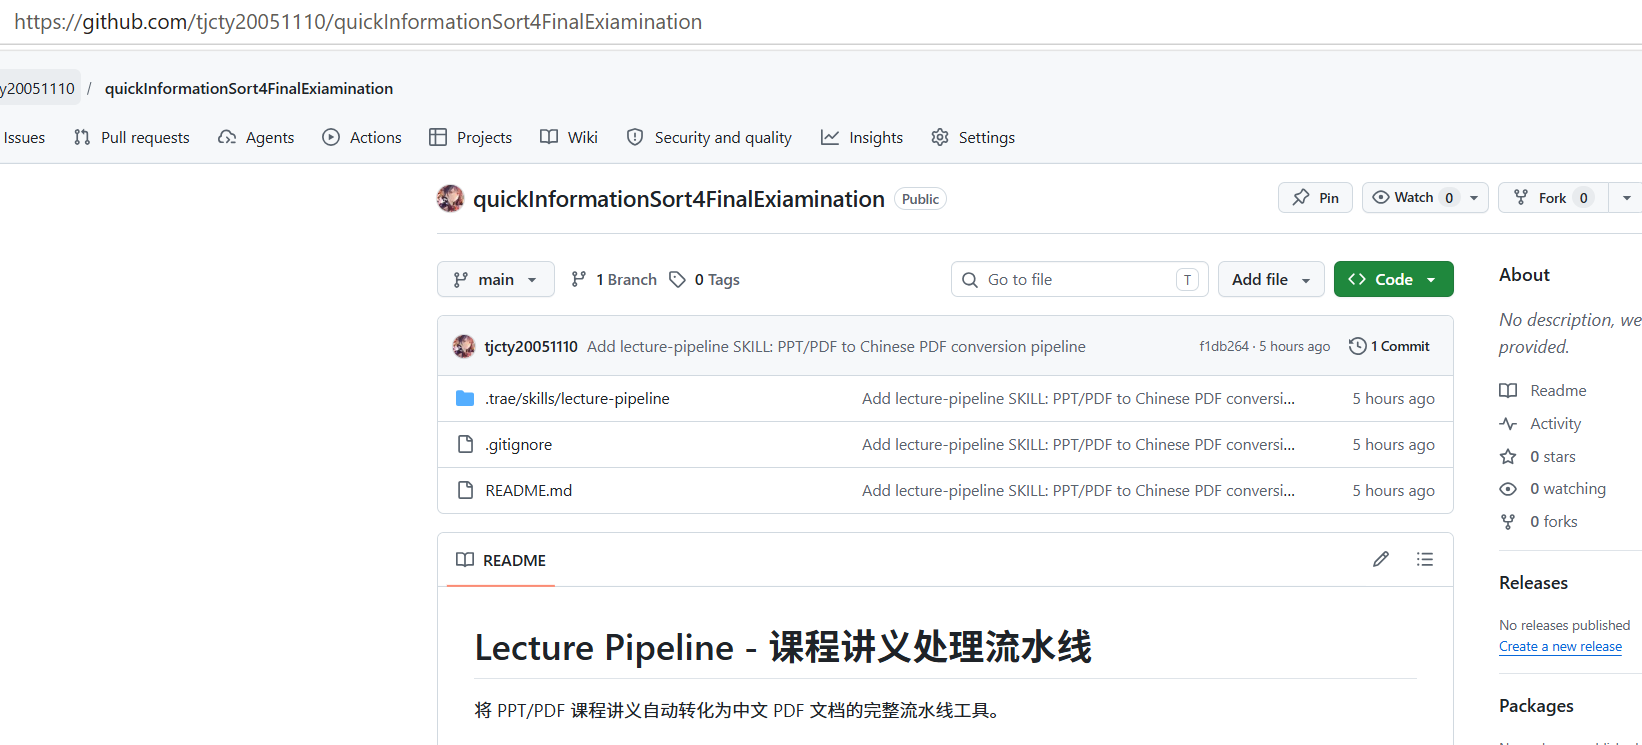The height and width of the screenshot is (745, 1642).
Task: Select the README tab
Action: (501, 560)
